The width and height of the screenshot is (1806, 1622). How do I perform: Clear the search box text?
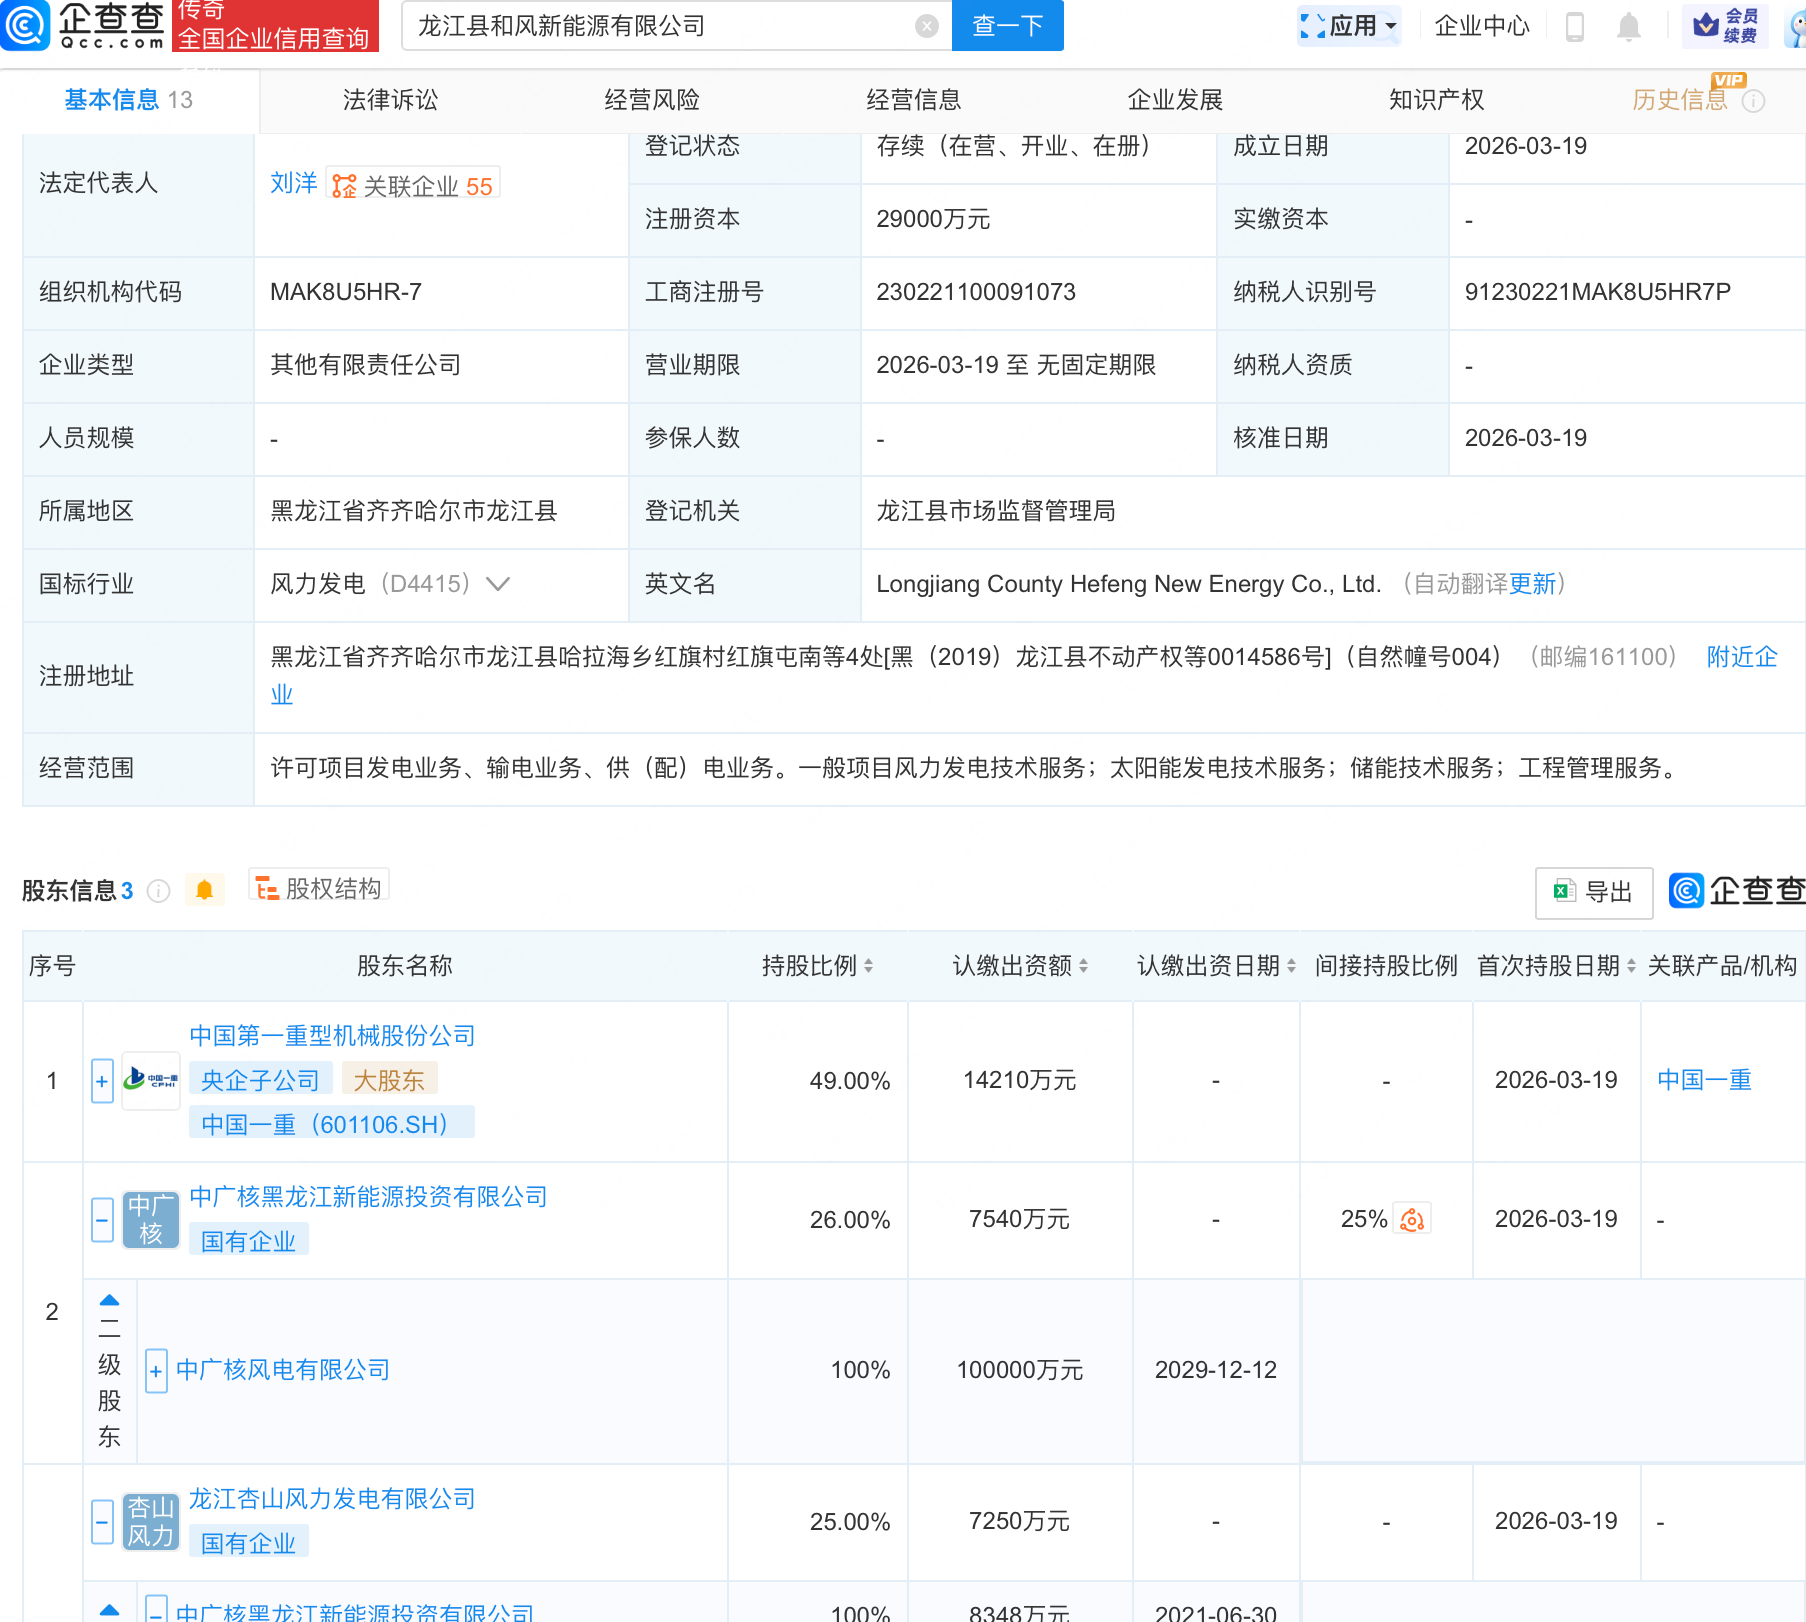926,27
